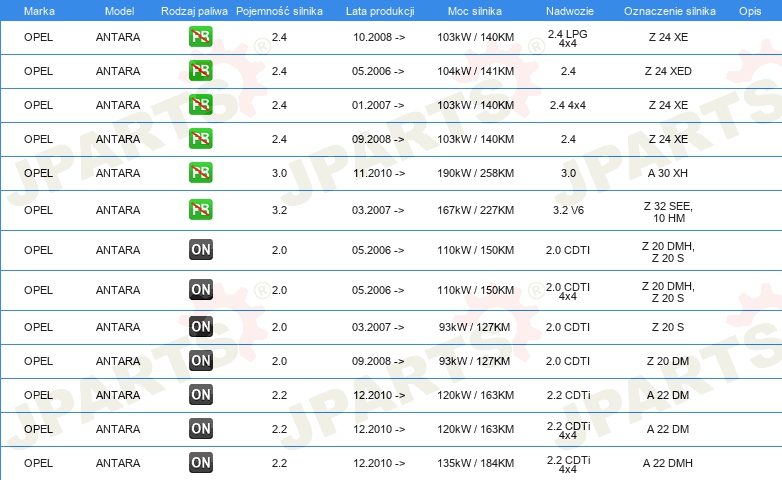Select the 3.2 V6 body cell
Viewport: 782px width, 480px height.
point(568,210)
